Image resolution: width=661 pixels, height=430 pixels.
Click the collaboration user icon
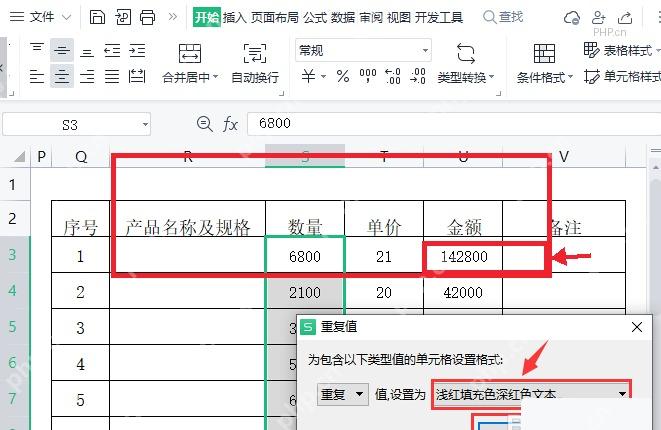pos(598,17)
